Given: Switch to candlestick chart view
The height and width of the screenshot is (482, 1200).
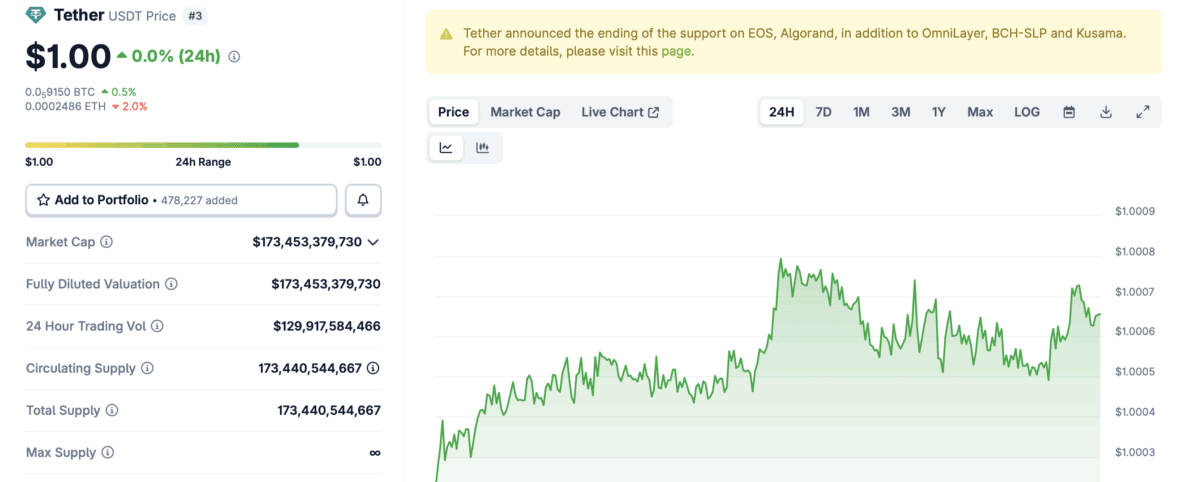Looking at the screenshot, I should point(483,148).
